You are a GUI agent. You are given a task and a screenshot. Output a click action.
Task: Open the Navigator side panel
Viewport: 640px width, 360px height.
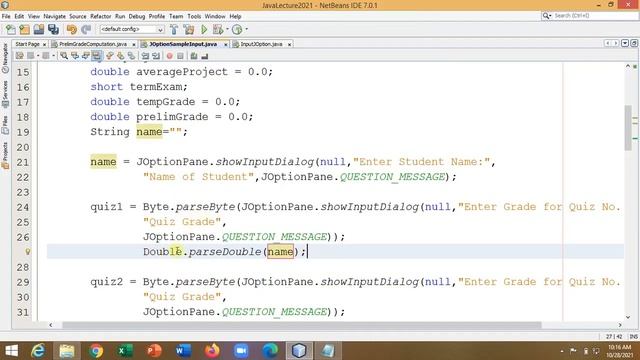(5, 58)
